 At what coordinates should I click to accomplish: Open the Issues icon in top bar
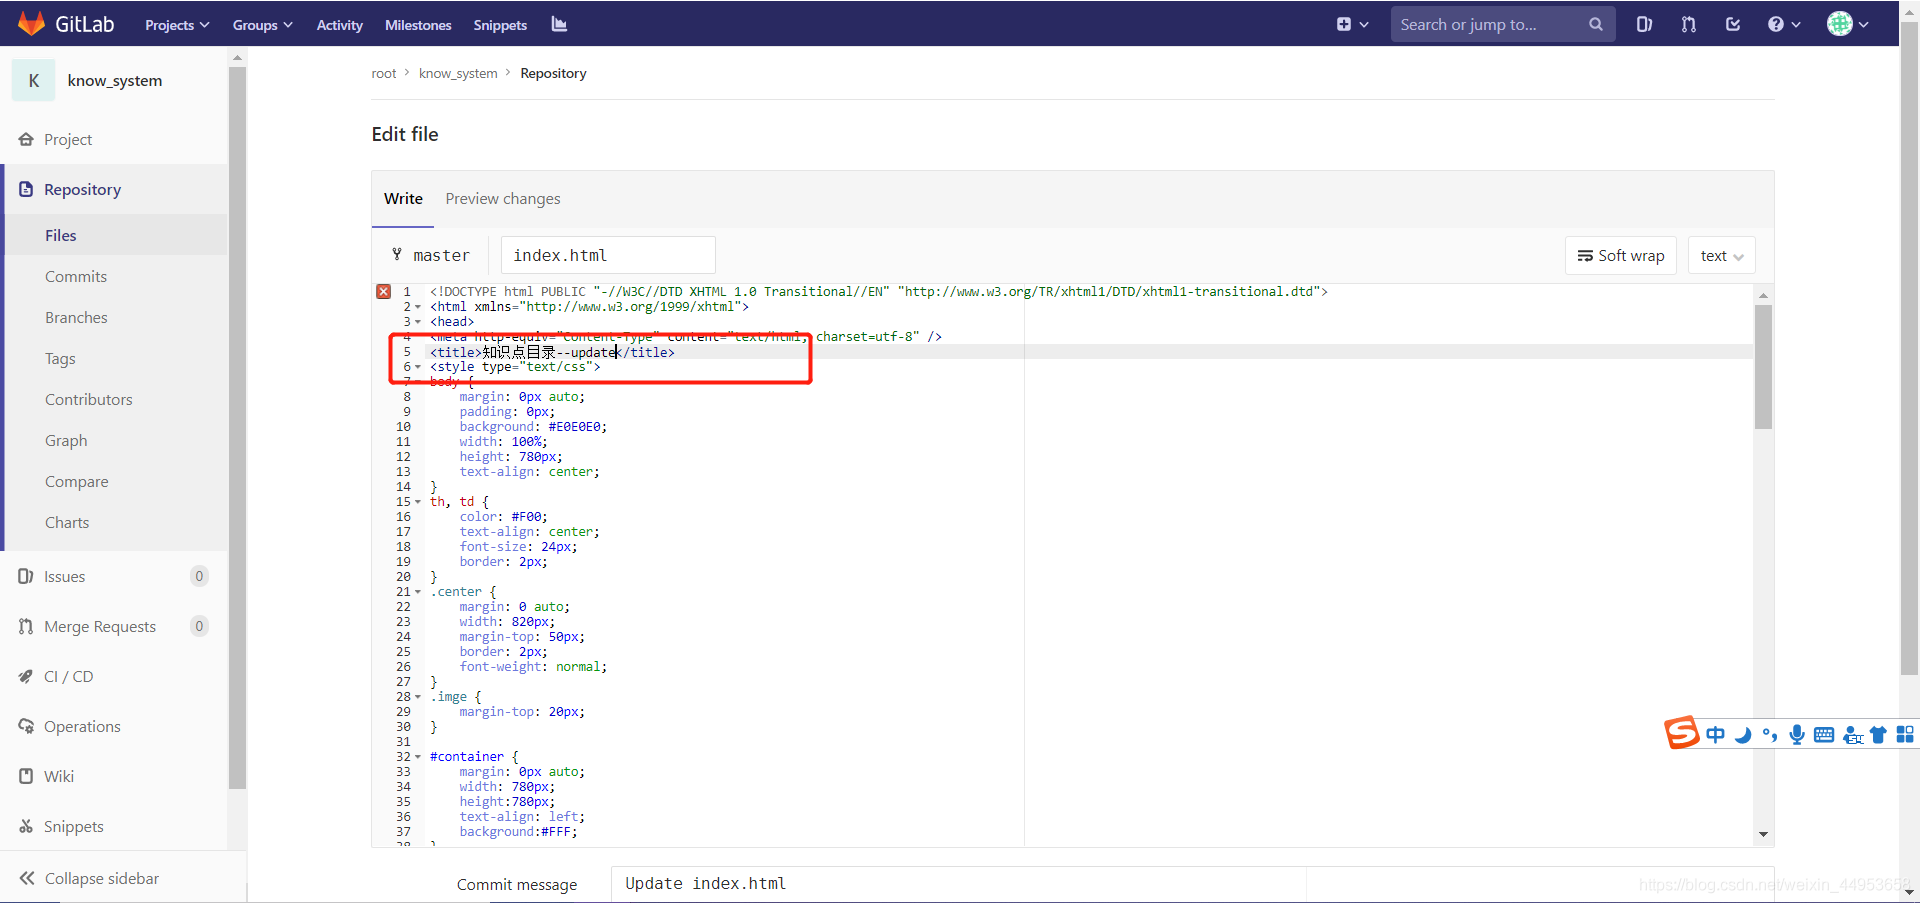pos(1644,24)
